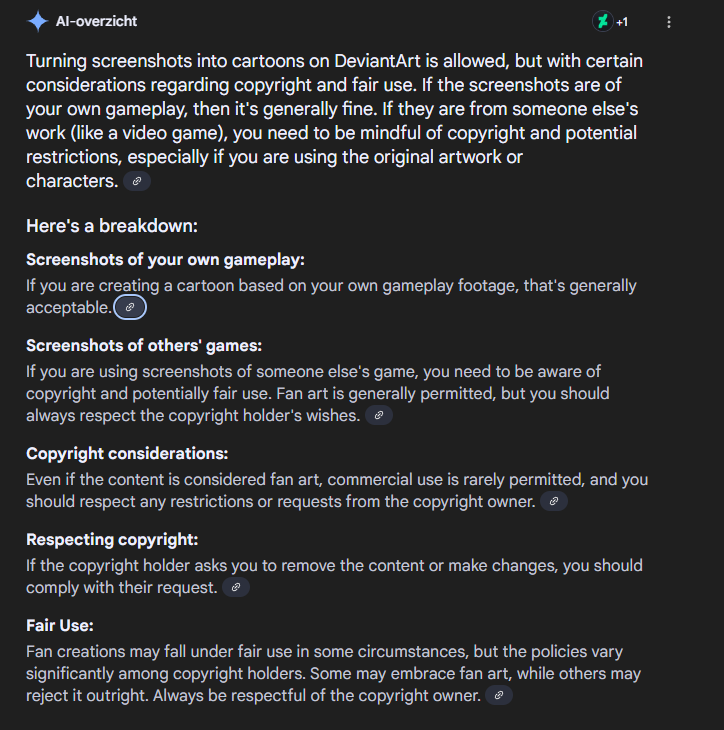Image resolution: width=724 pixels, height=730 pixels.
Task: Select the "Screenshots of your own gameplay:" heading
Action: coord(165,260)
